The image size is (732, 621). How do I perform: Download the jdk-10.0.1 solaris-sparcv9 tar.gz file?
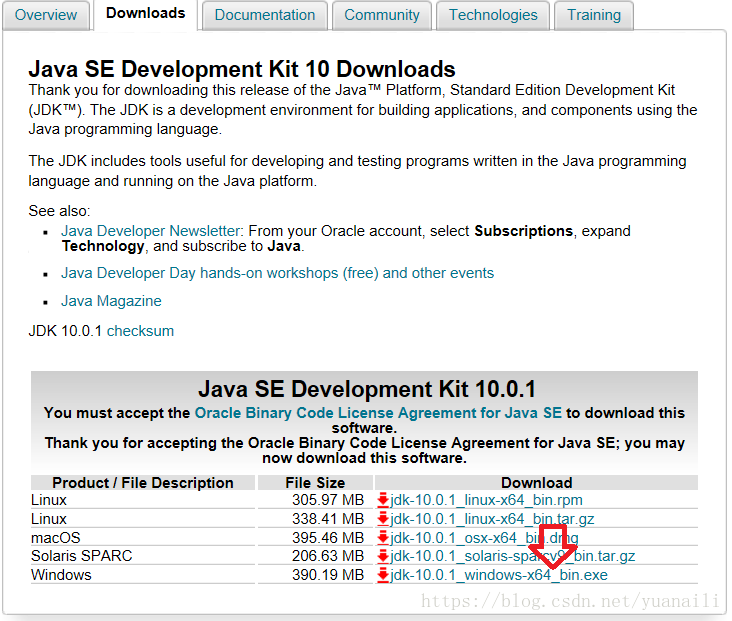pos(513,556)
